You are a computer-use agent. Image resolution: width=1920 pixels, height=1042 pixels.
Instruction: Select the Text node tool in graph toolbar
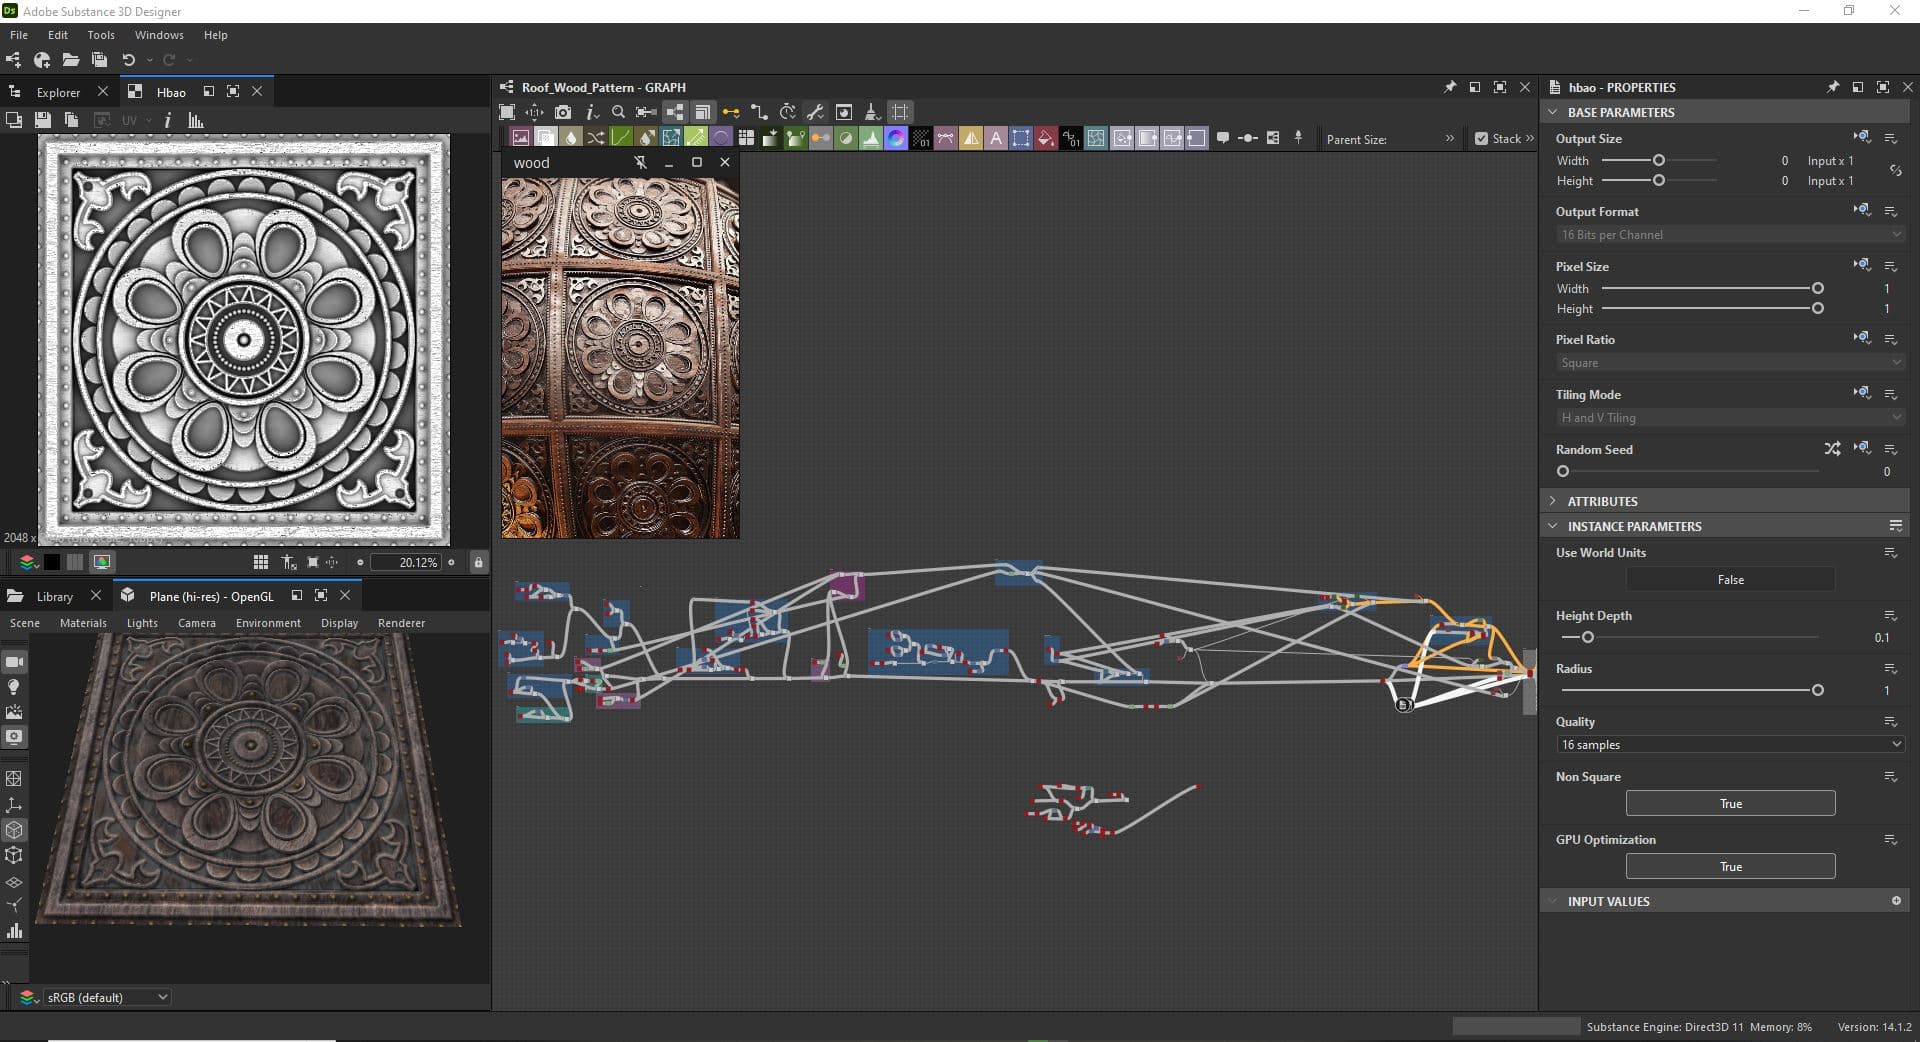click(995, 138)
